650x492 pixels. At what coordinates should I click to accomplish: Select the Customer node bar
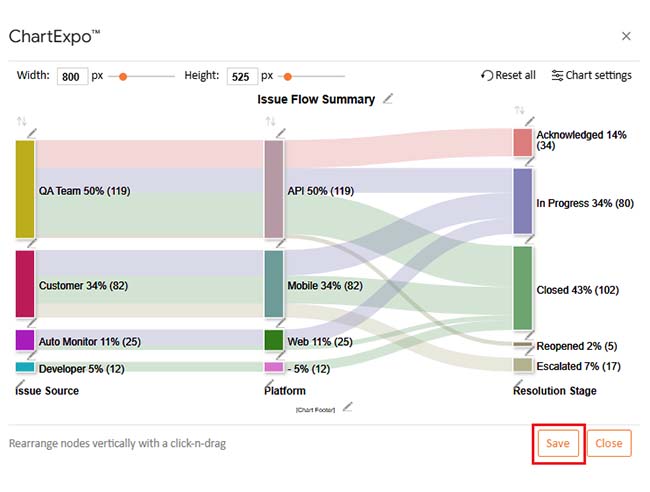[25, 284]
